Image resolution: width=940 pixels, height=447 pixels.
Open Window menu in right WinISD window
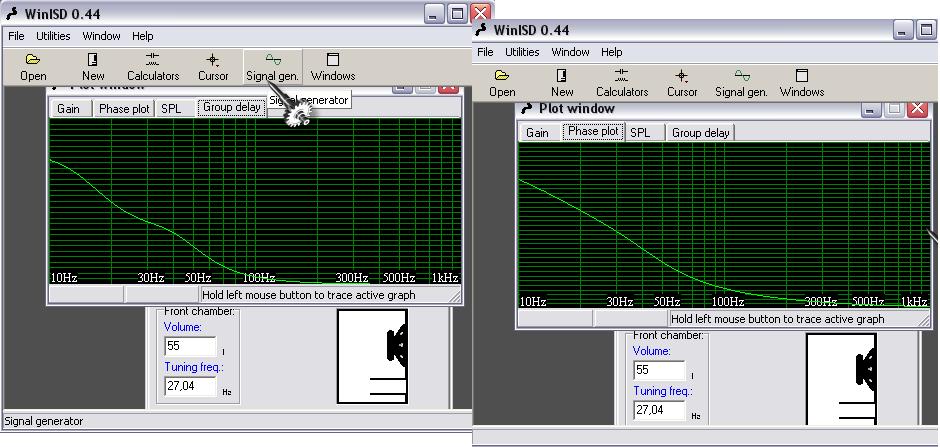(x=570, y=52)
